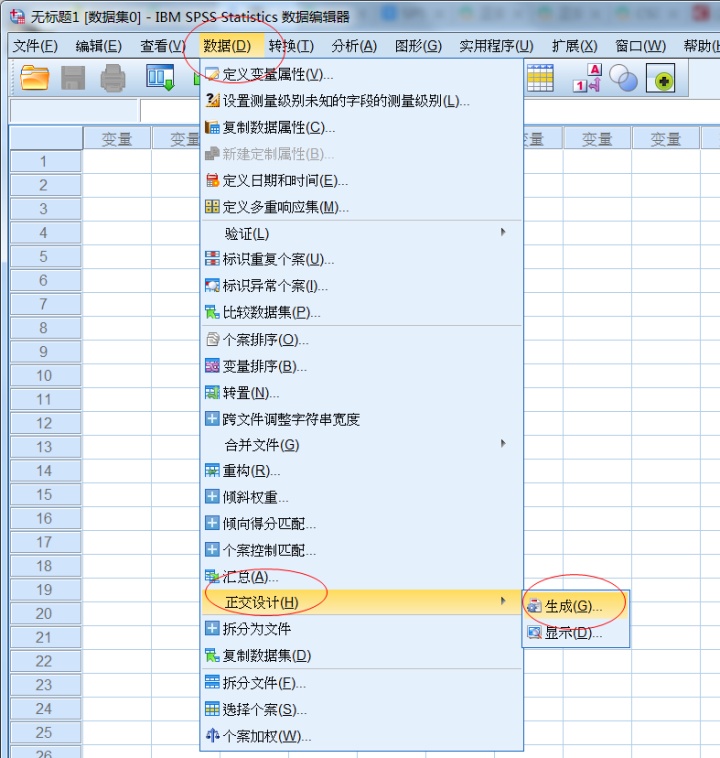Choose 设置测量级别未知的字段的测量级别(L) entry
720x758 pixels.
tap(361, 101)
